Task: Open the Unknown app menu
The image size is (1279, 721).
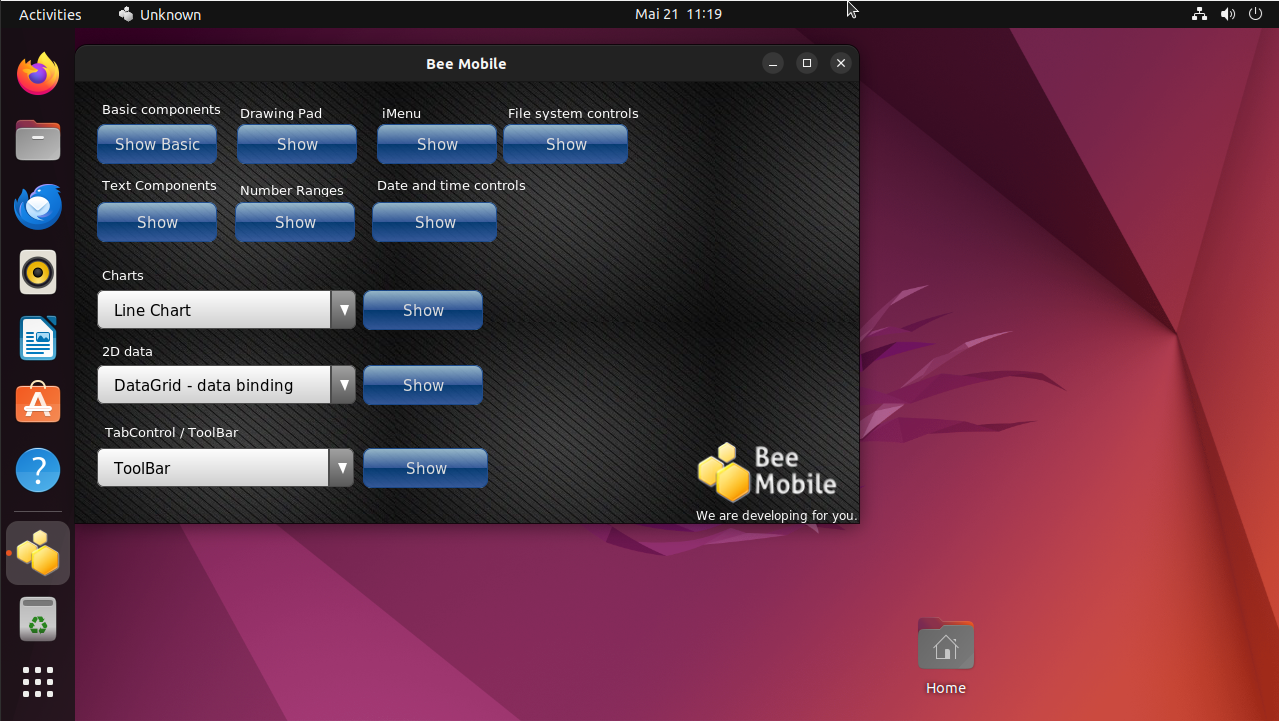Action: click(160, 14)
